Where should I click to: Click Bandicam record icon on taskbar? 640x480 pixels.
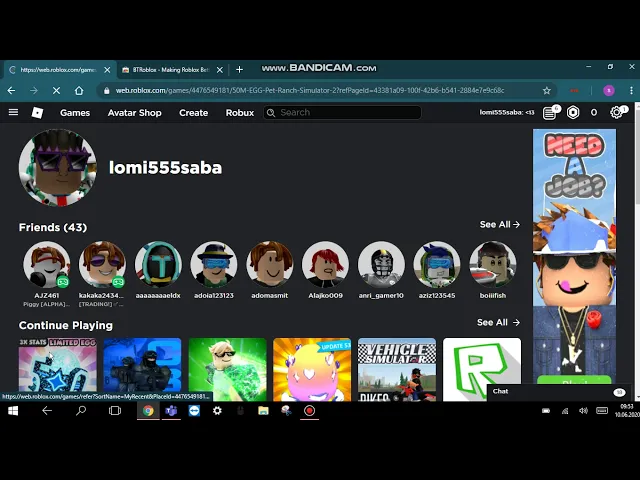point(309,411)
